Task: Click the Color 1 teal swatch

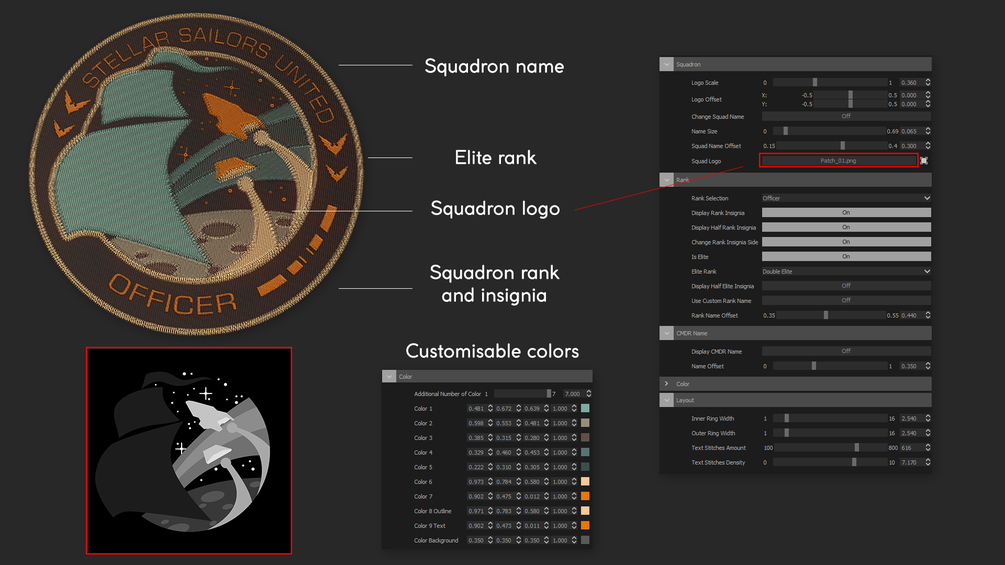Action: pyautogui.click(x=585, y=408)
